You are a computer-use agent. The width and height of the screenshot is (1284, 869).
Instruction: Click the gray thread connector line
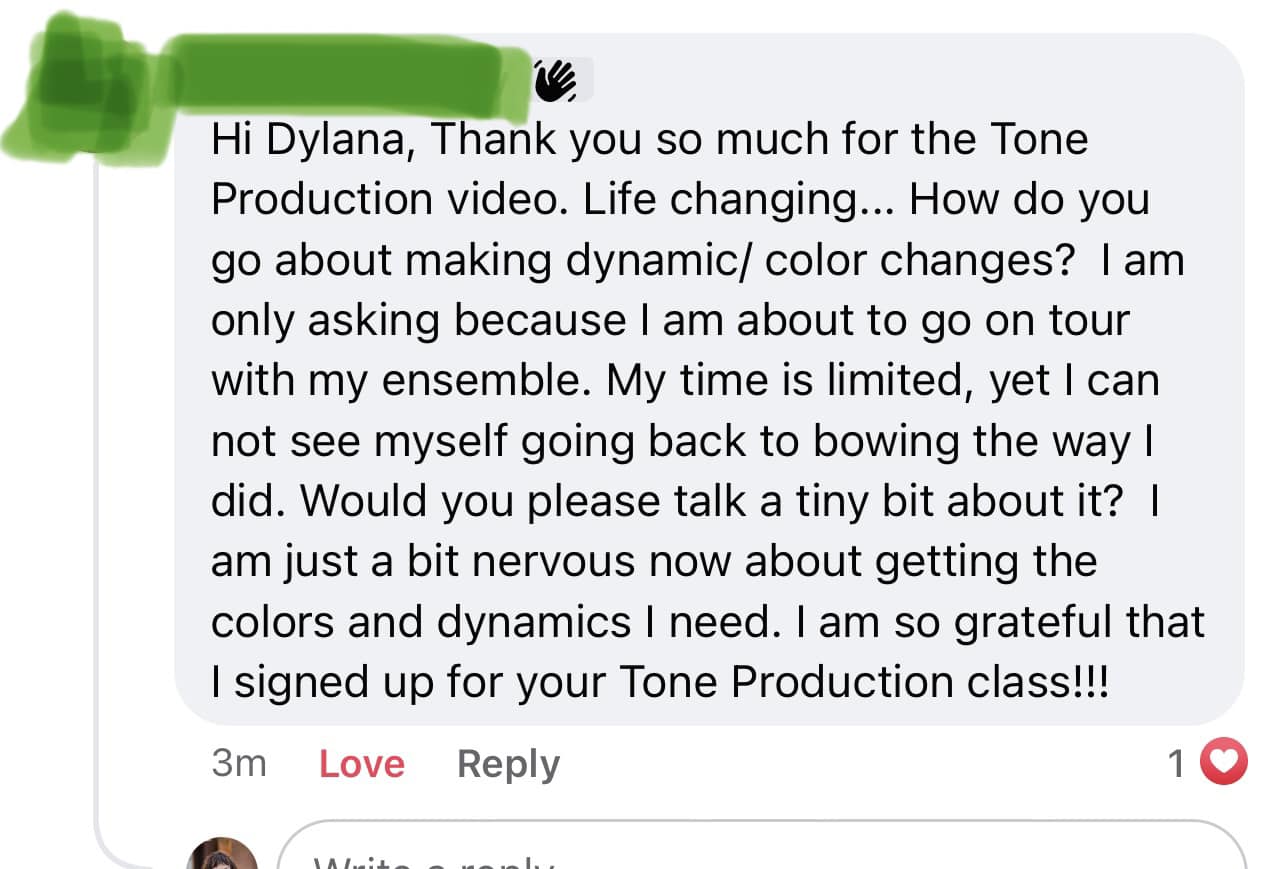point(98,500)
